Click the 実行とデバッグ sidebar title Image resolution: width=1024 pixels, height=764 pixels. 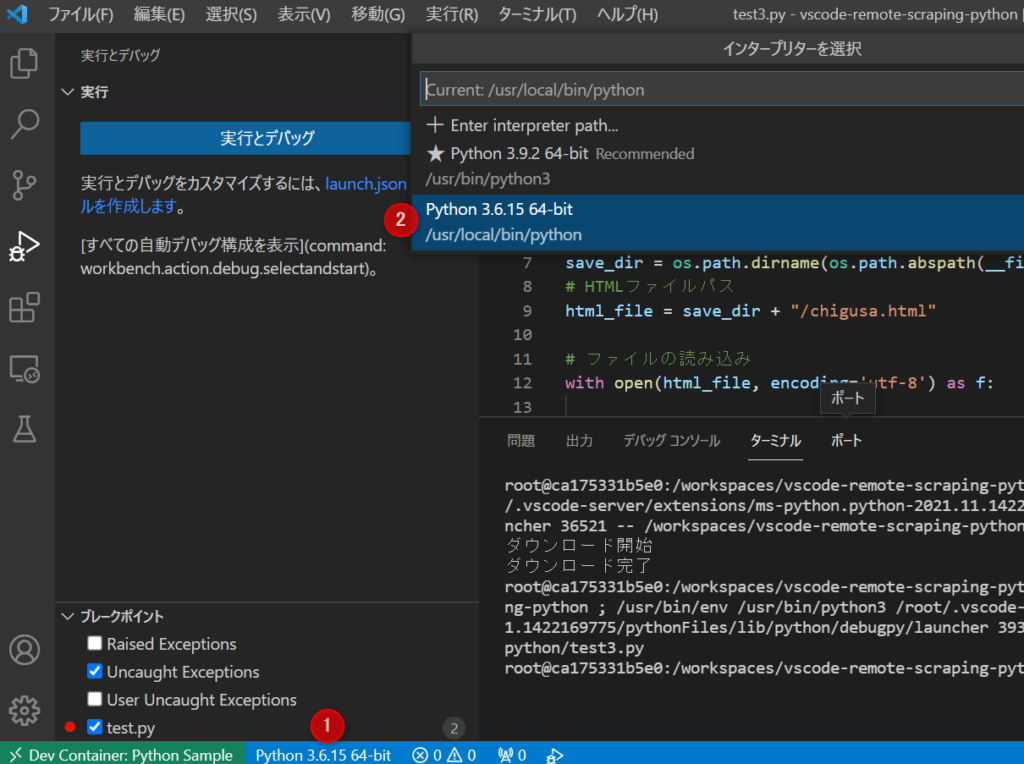click(120, 56)
